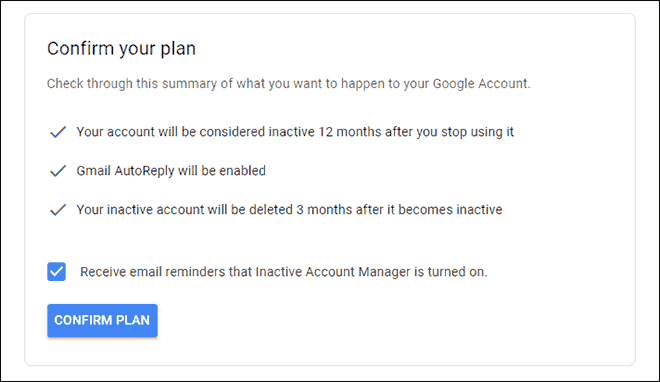The width and height of the screenshot is (660, 382).
Task: Click the 'Your inactive account will be deleted' sentence
Action: click(289, 210)
